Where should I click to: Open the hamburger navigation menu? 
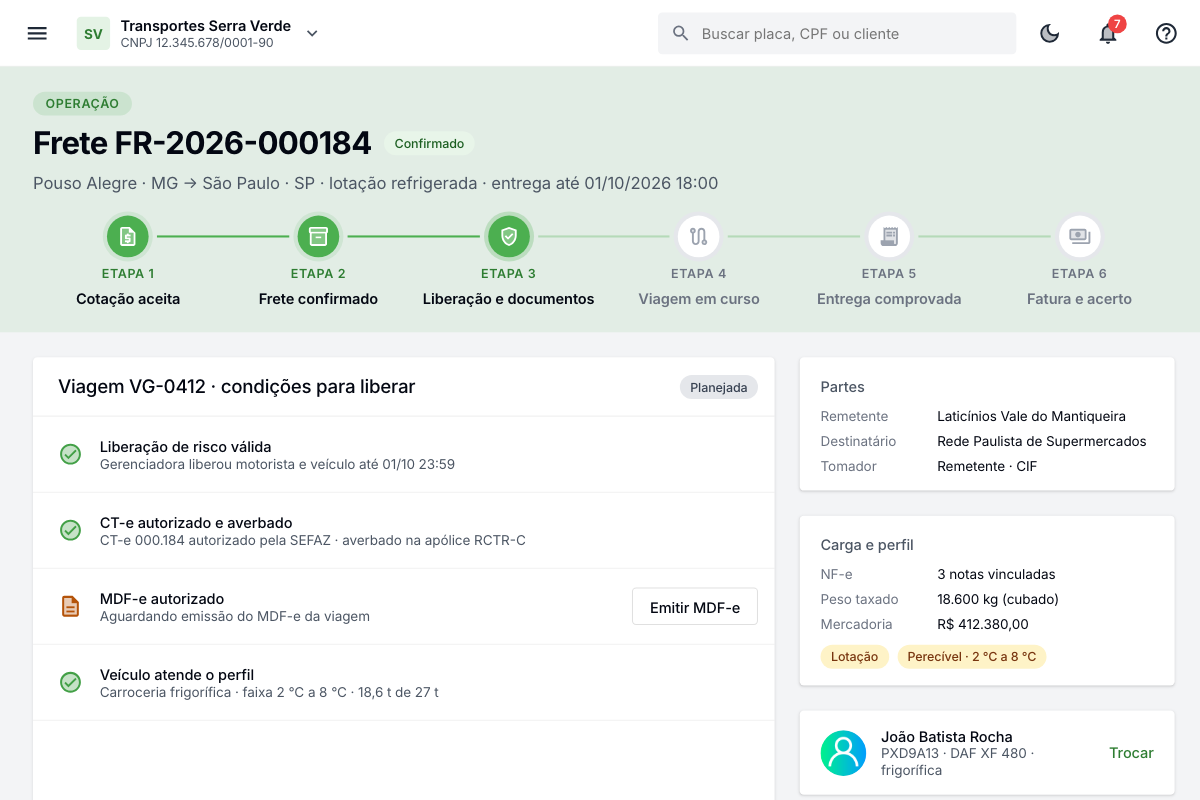coord(37,33)
